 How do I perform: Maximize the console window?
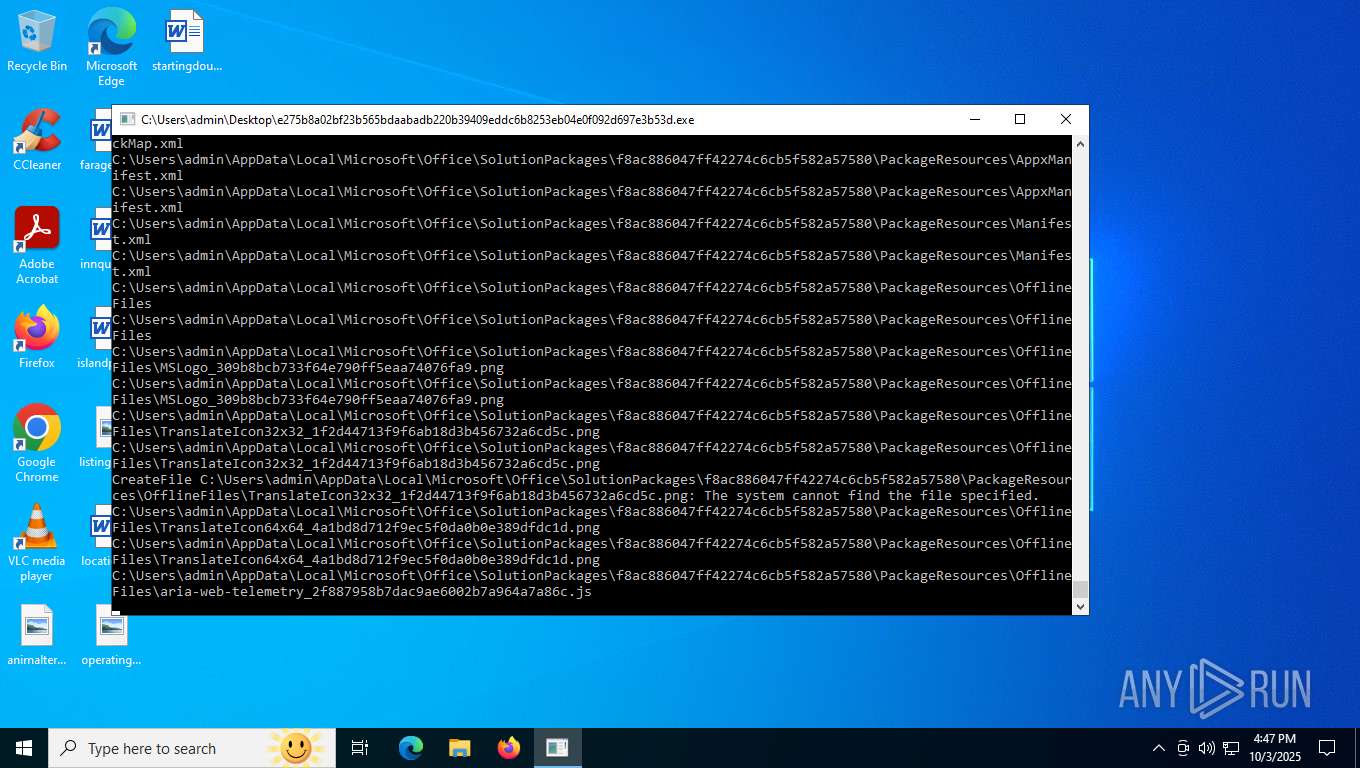1020,119
